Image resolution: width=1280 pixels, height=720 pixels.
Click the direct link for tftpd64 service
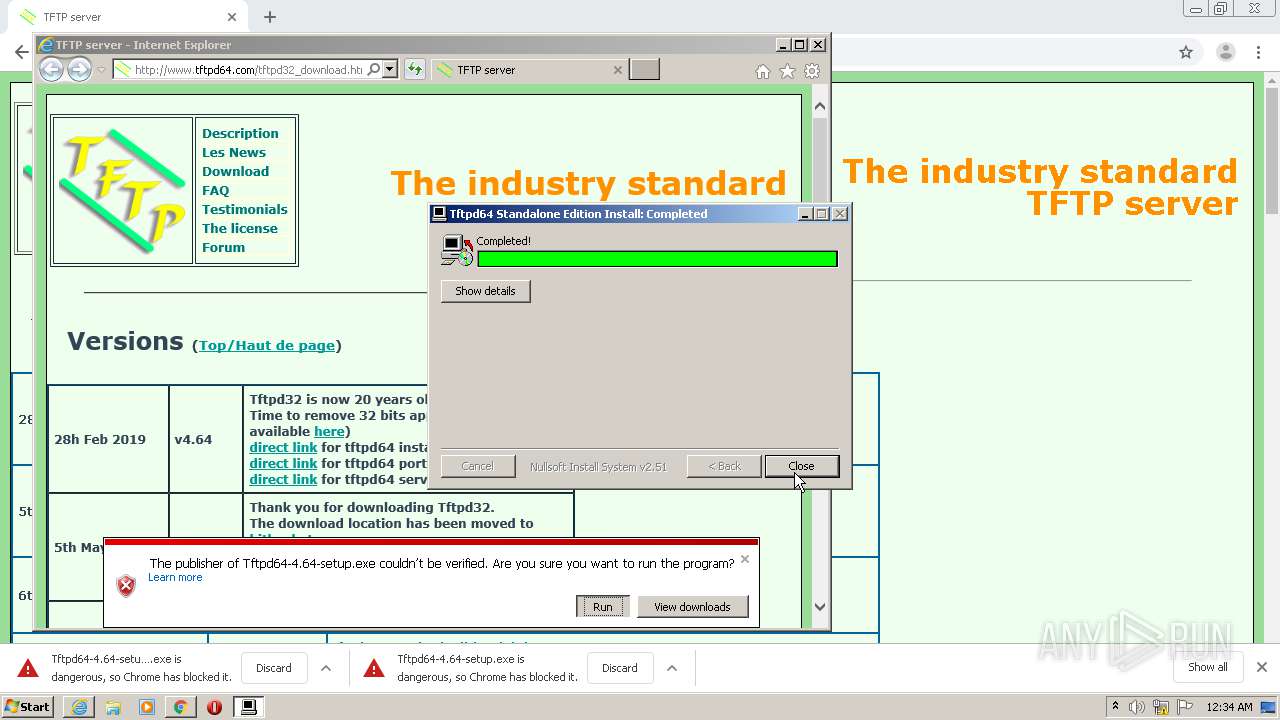[x=283, y=479]
